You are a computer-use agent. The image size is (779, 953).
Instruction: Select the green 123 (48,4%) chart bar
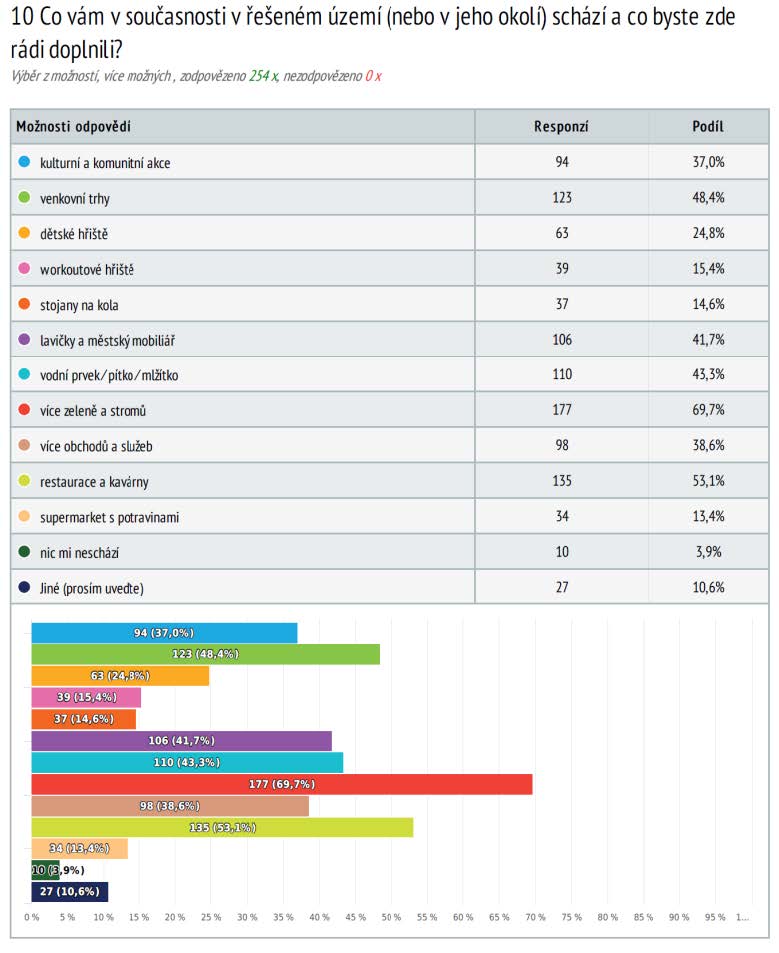tap(205, 654)
